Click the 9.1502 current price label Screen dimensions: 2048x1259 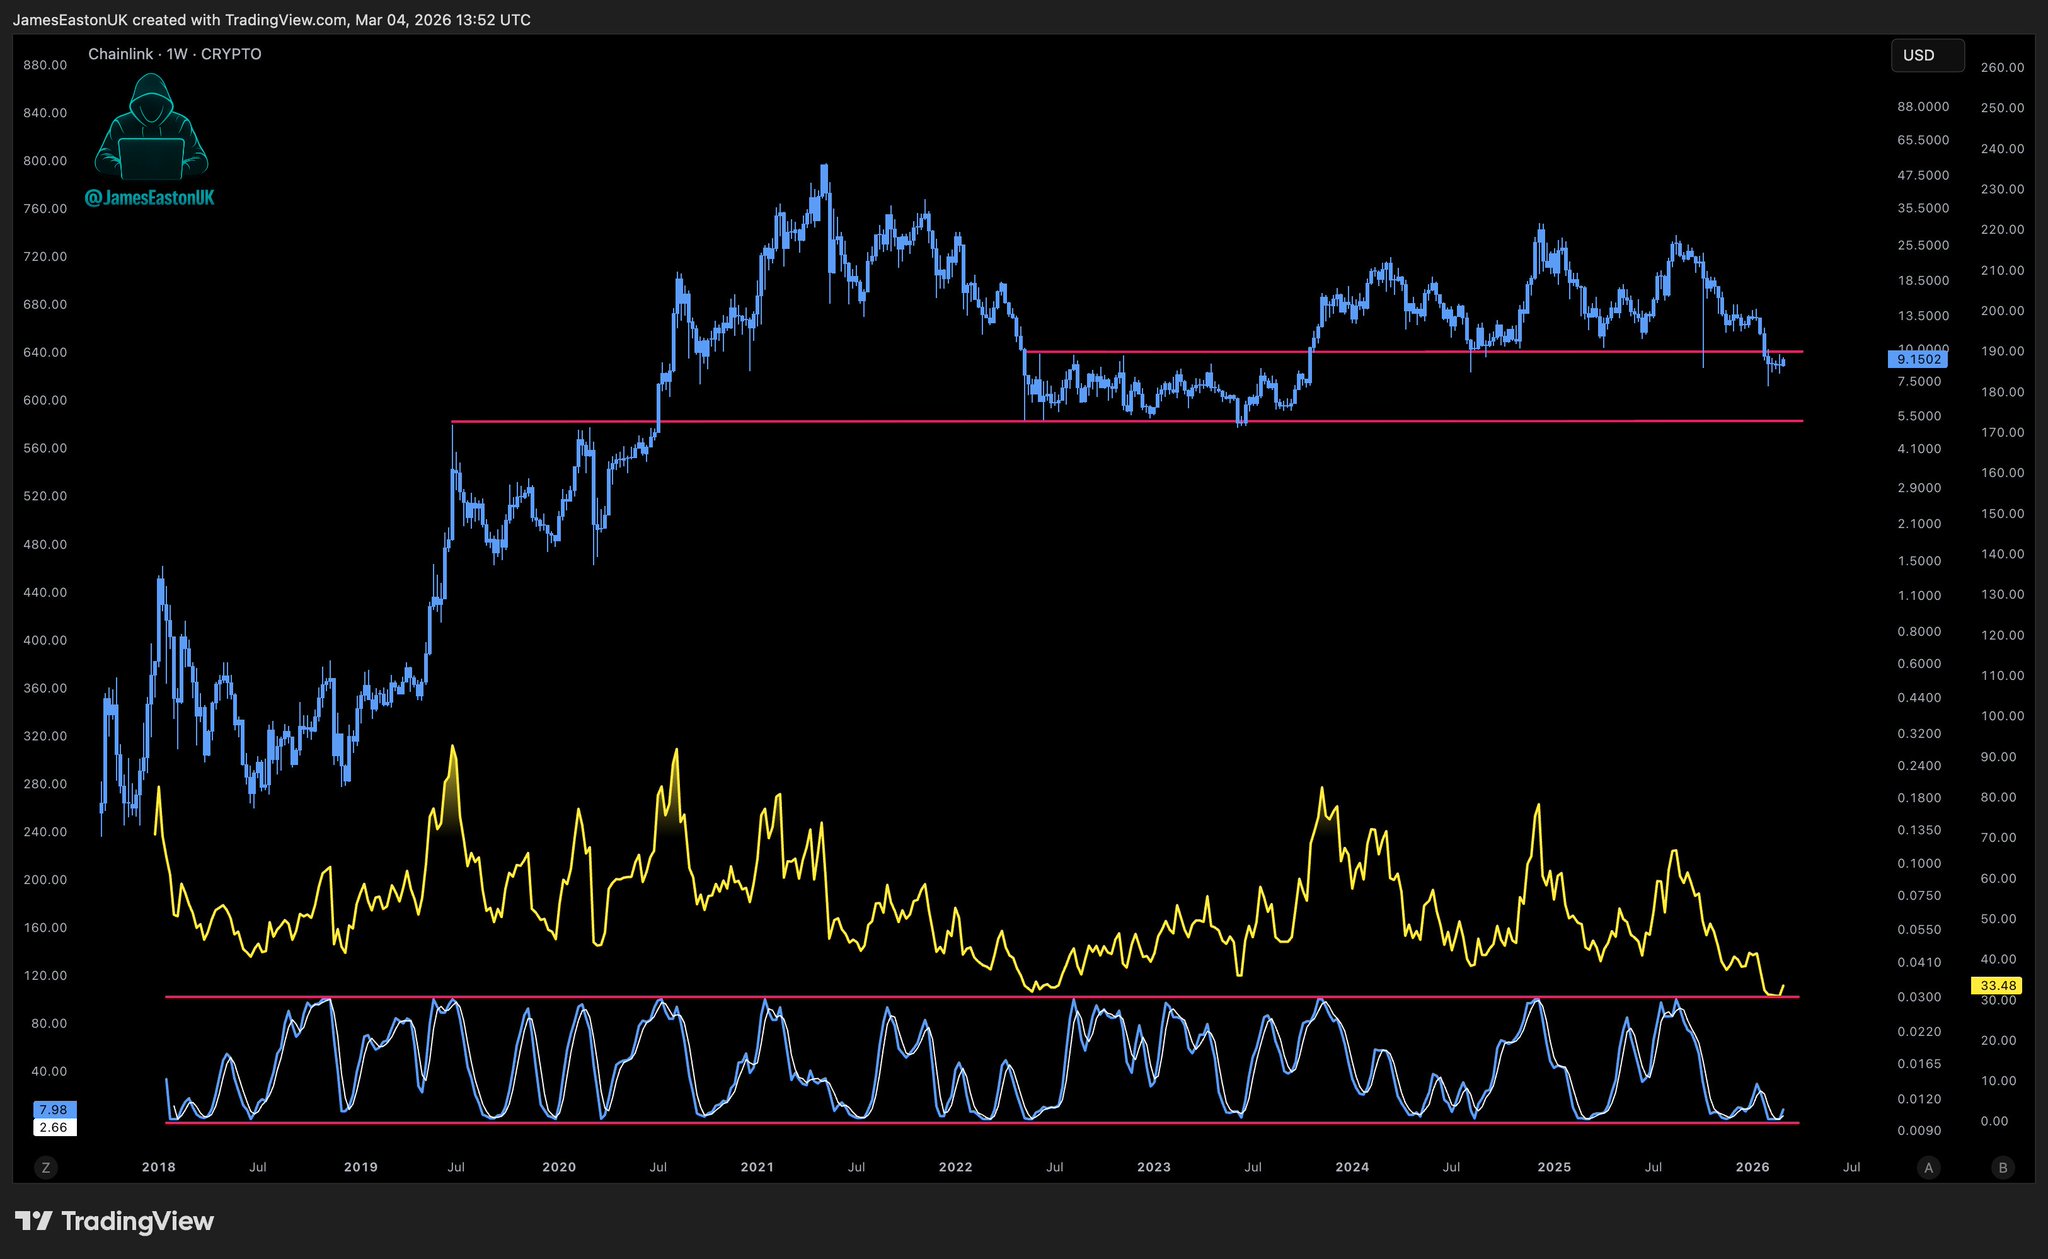click(x=1918, y=359)
